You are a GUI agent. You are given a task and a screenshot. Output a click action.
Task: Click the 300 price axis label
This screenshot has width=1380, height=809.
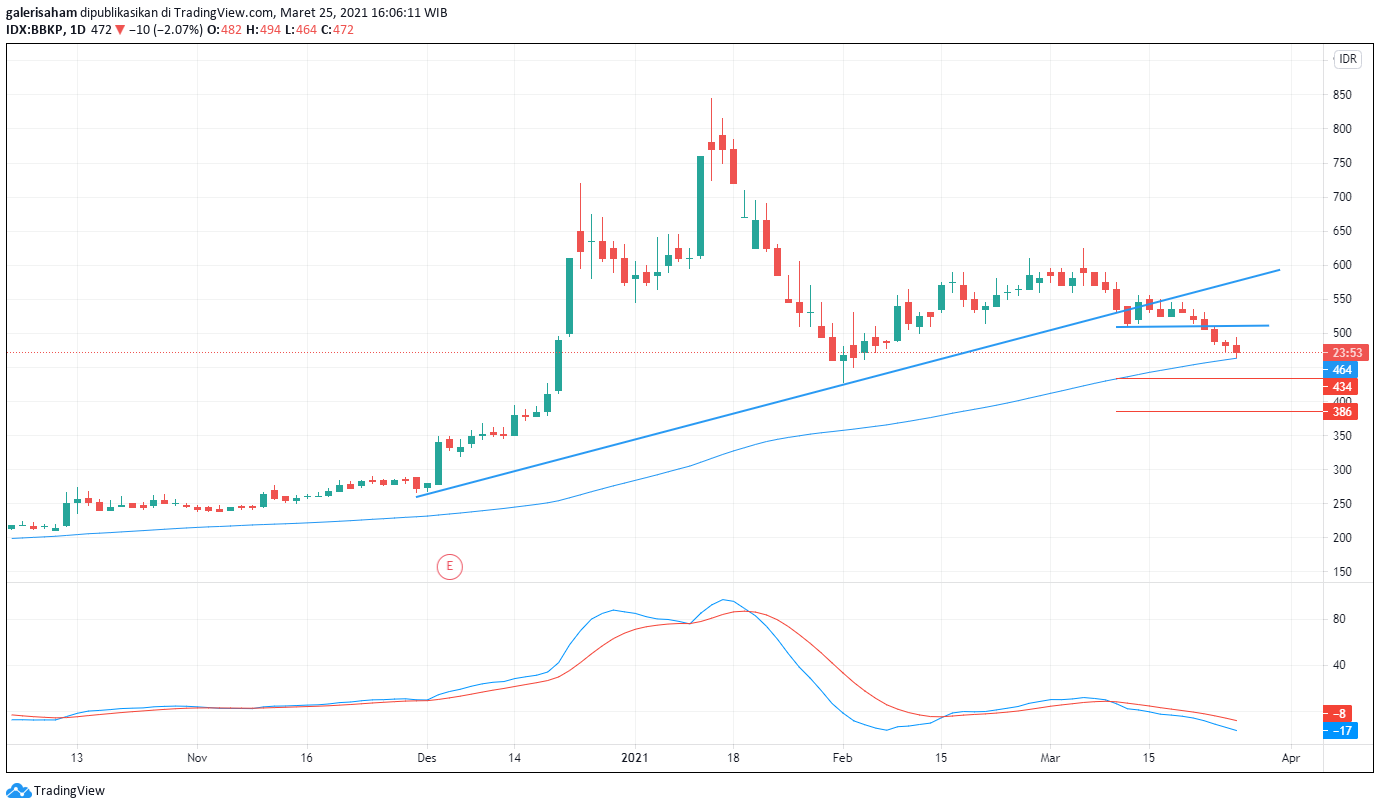coord(1342,470)
